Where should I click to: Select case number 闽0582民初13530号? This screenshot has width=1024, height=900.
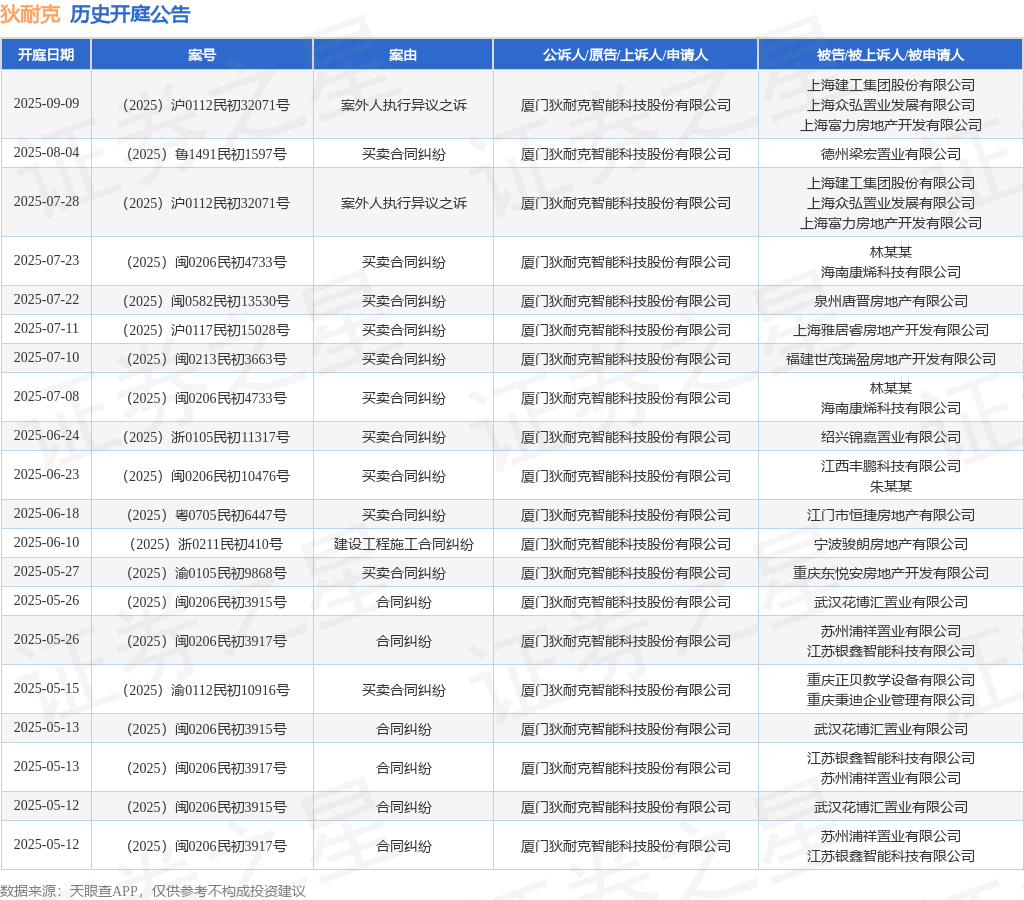tap(206, 301)
